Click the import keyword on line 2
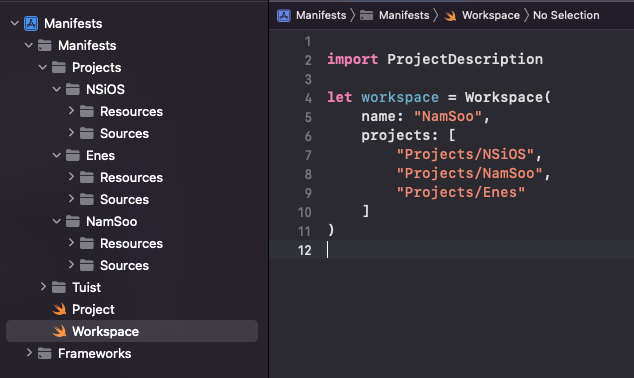 click(353, 59)
